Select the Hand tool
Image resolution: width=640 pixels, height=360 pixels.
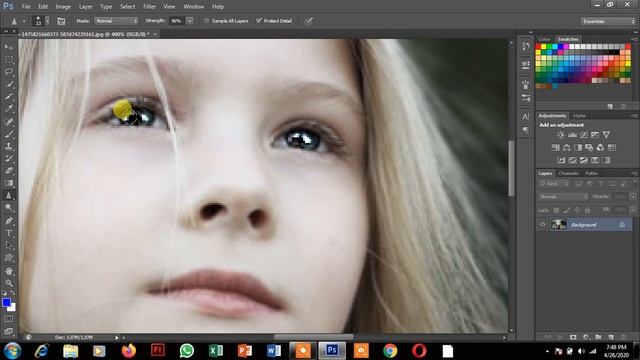coord(9,271)
